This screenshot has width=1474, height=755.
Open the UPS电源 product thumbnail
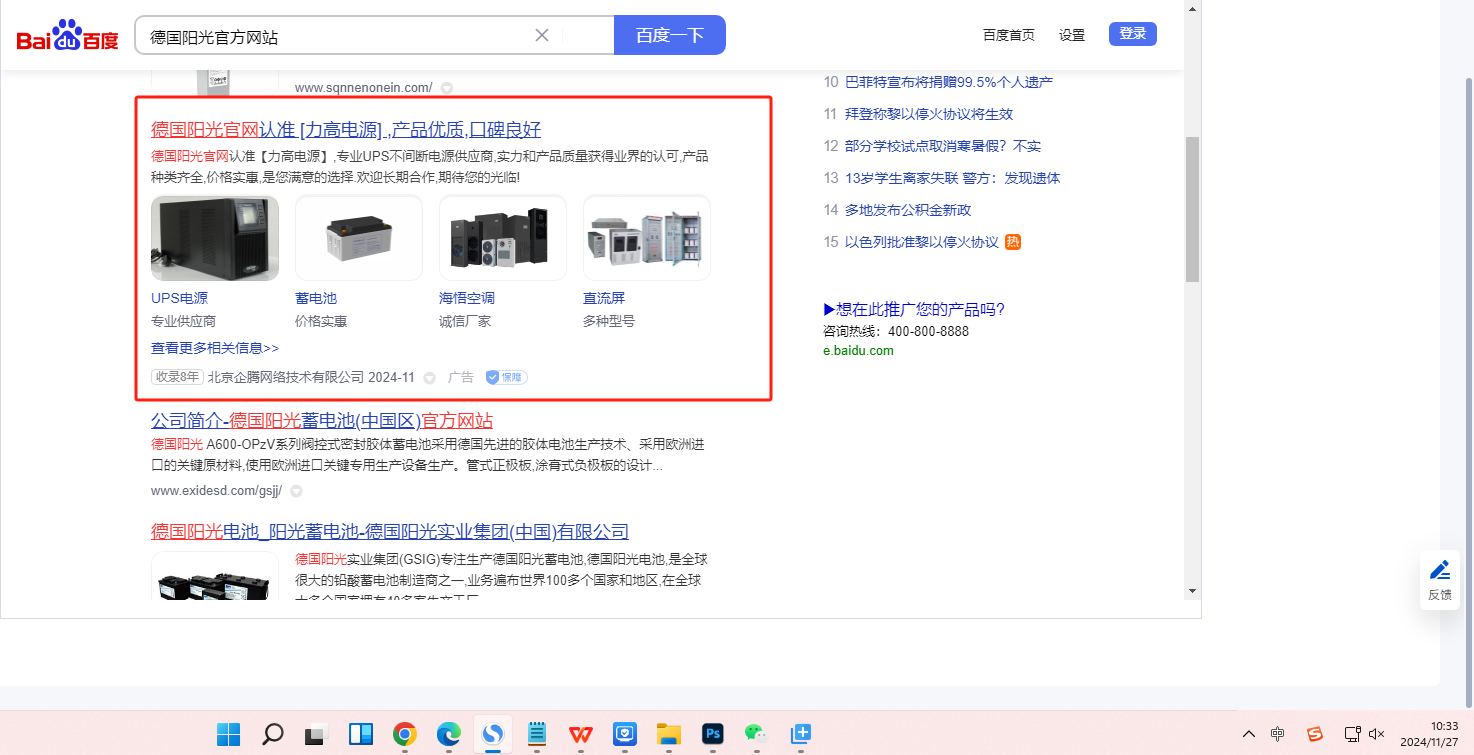pos(215,238)
